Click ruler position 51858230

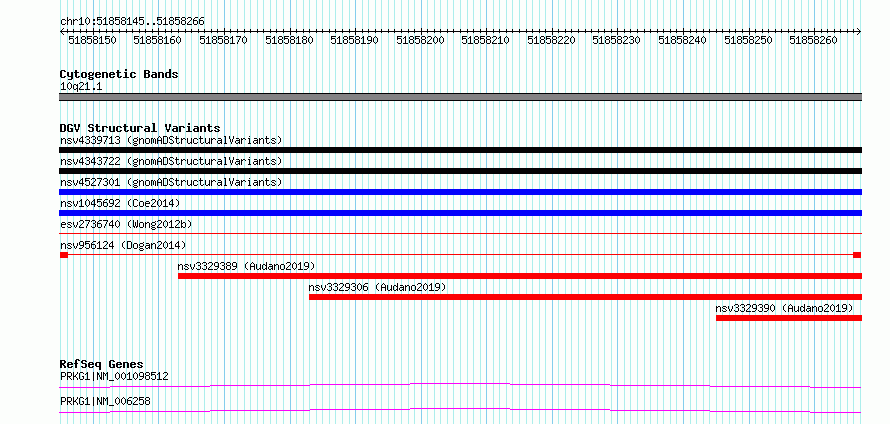pos(617,40)
